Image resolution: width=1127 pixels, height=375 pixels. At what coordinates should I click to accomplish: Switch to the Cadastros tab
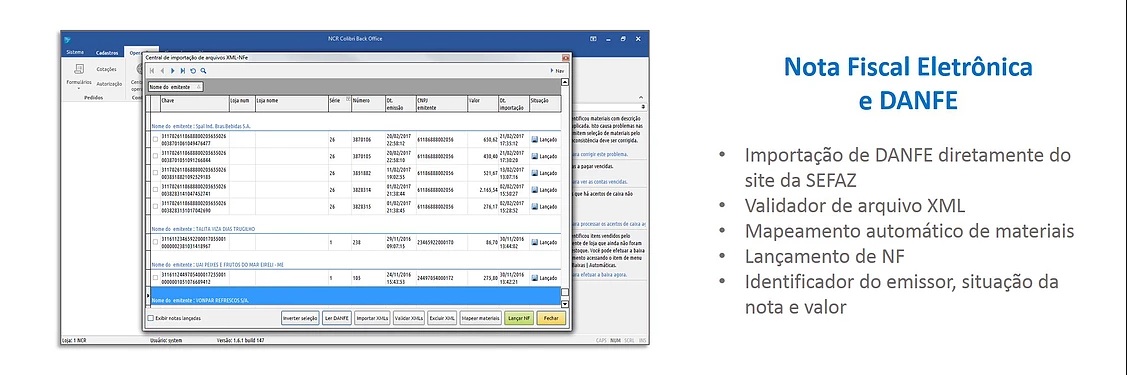[x=106, y=52]
